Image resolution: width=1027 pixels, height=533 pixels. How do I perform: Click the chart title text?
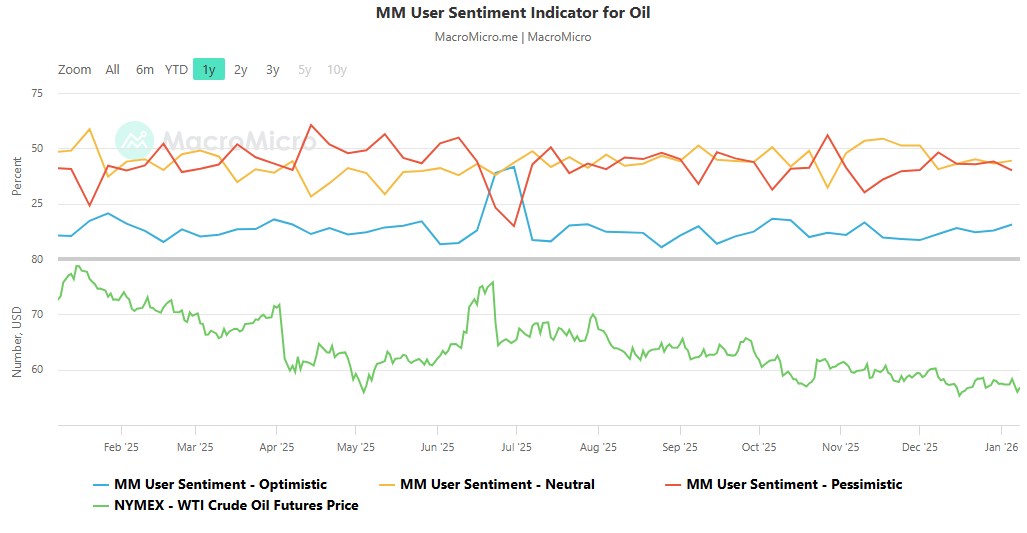click(x=513, y=13)
